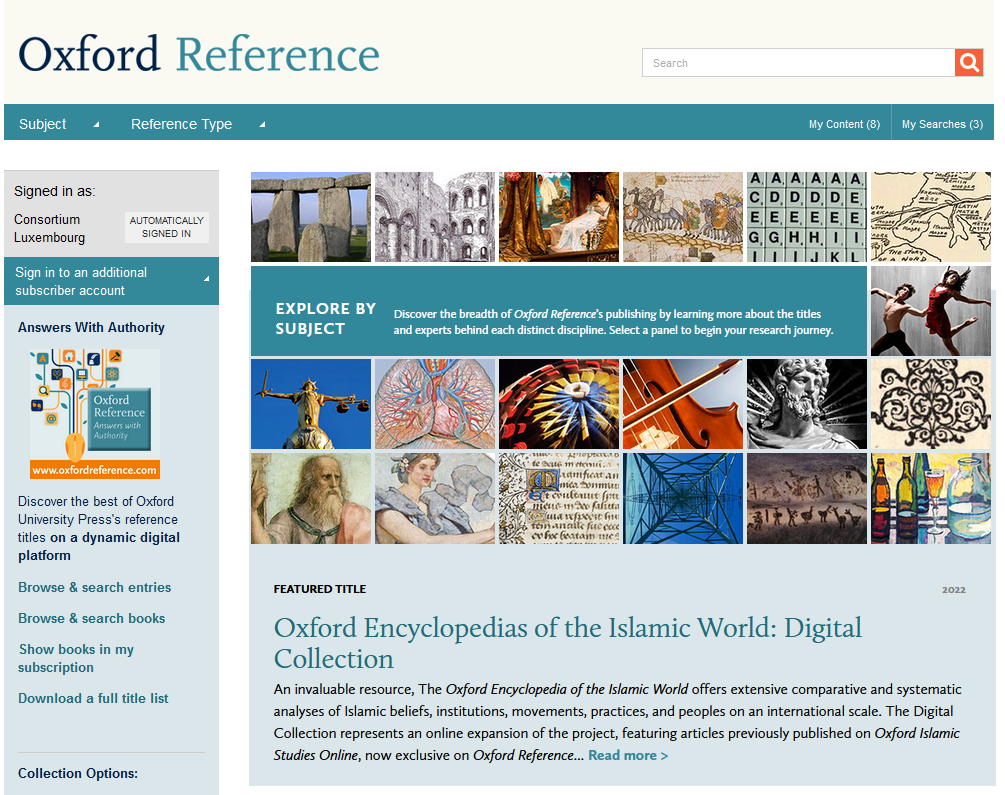Select the violin subject panel
The height and width of the screenshot is (795, 1005).
coord(683,404)
